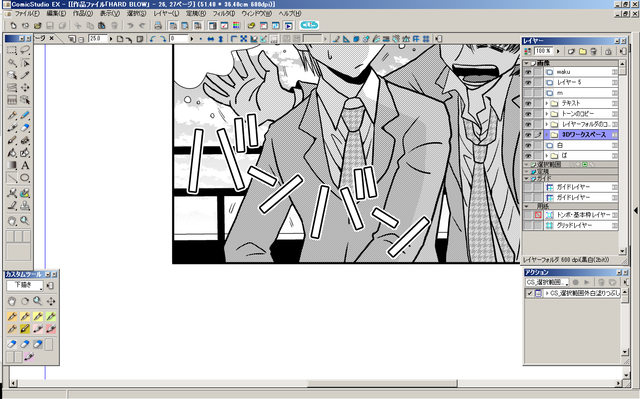Select the トンボ・基本枠レイヤー row
Screen dimensions: 640x399
click(x=581, y=215)
